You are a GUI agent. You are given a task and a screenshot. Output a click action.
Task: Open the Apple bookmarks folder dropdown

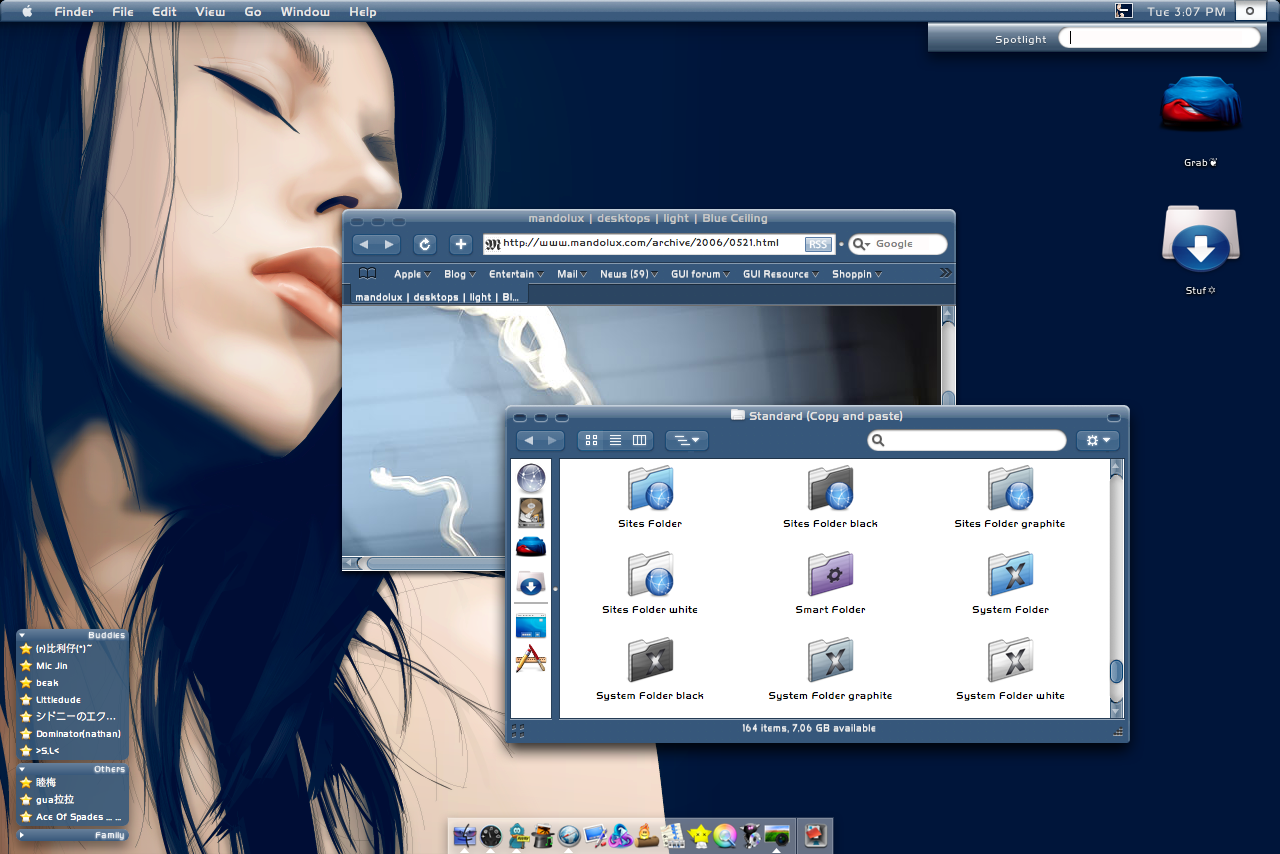(412, 274)
